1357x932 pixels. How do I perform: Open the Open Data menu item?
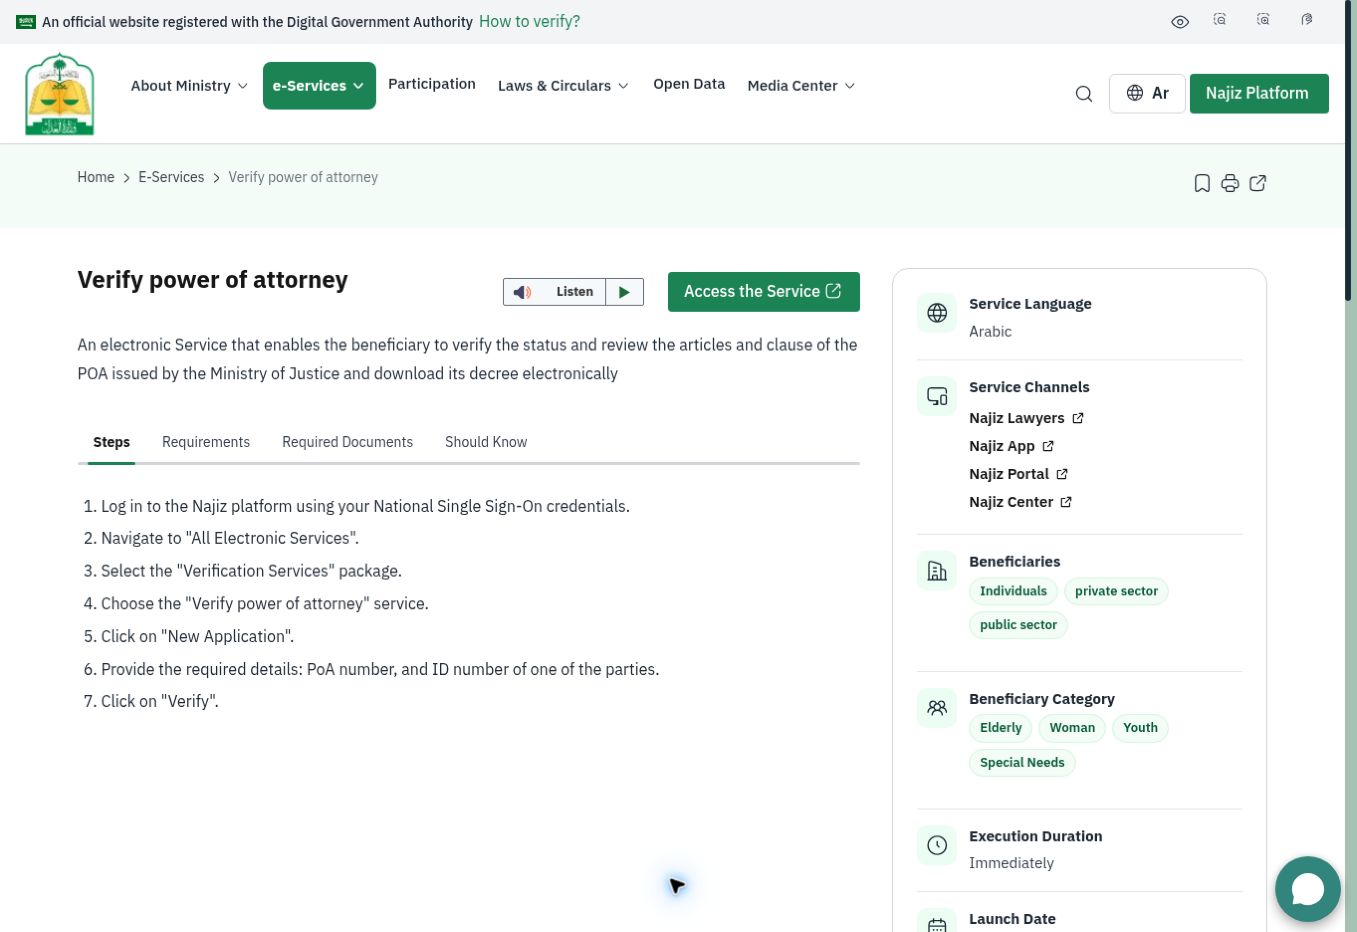(689, 84)
